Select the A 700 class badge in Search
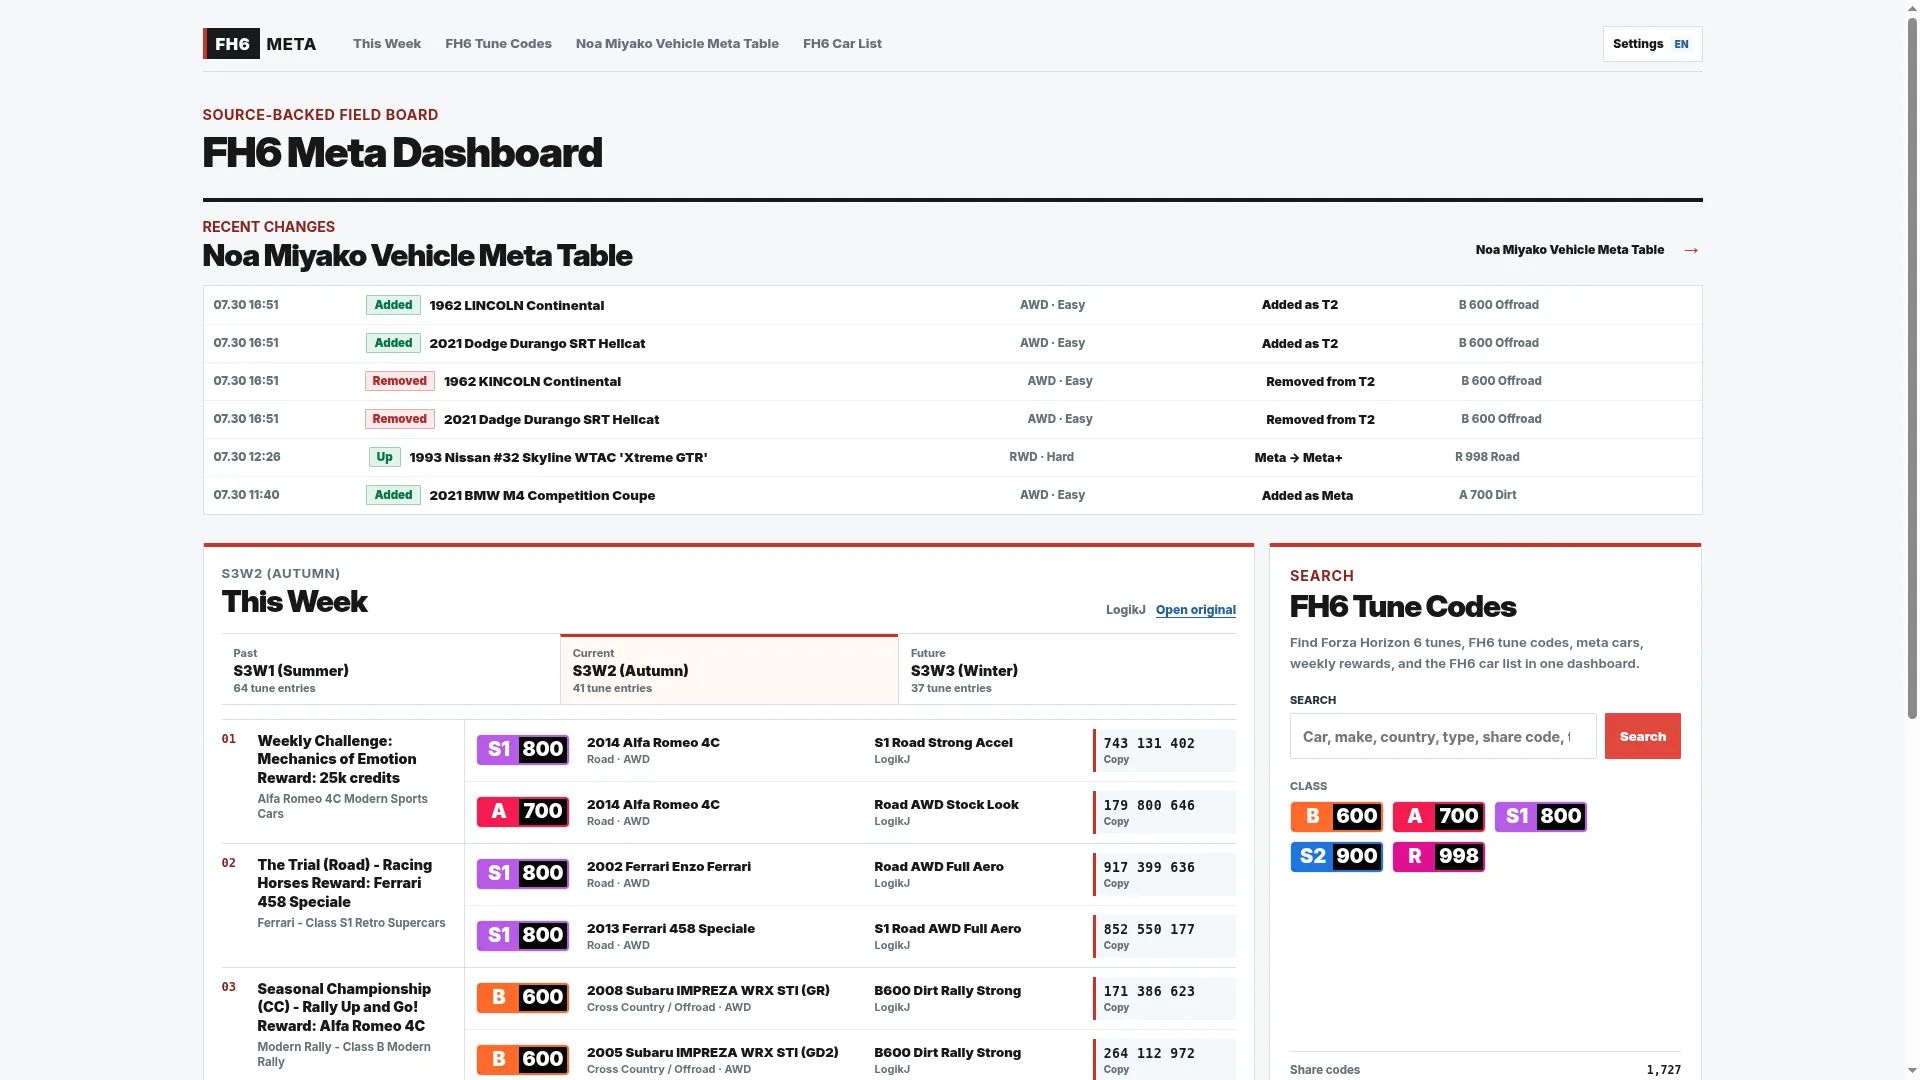Image resolution: width=1920 pixels, height=1080 pixels. (x=1438, y=817)
